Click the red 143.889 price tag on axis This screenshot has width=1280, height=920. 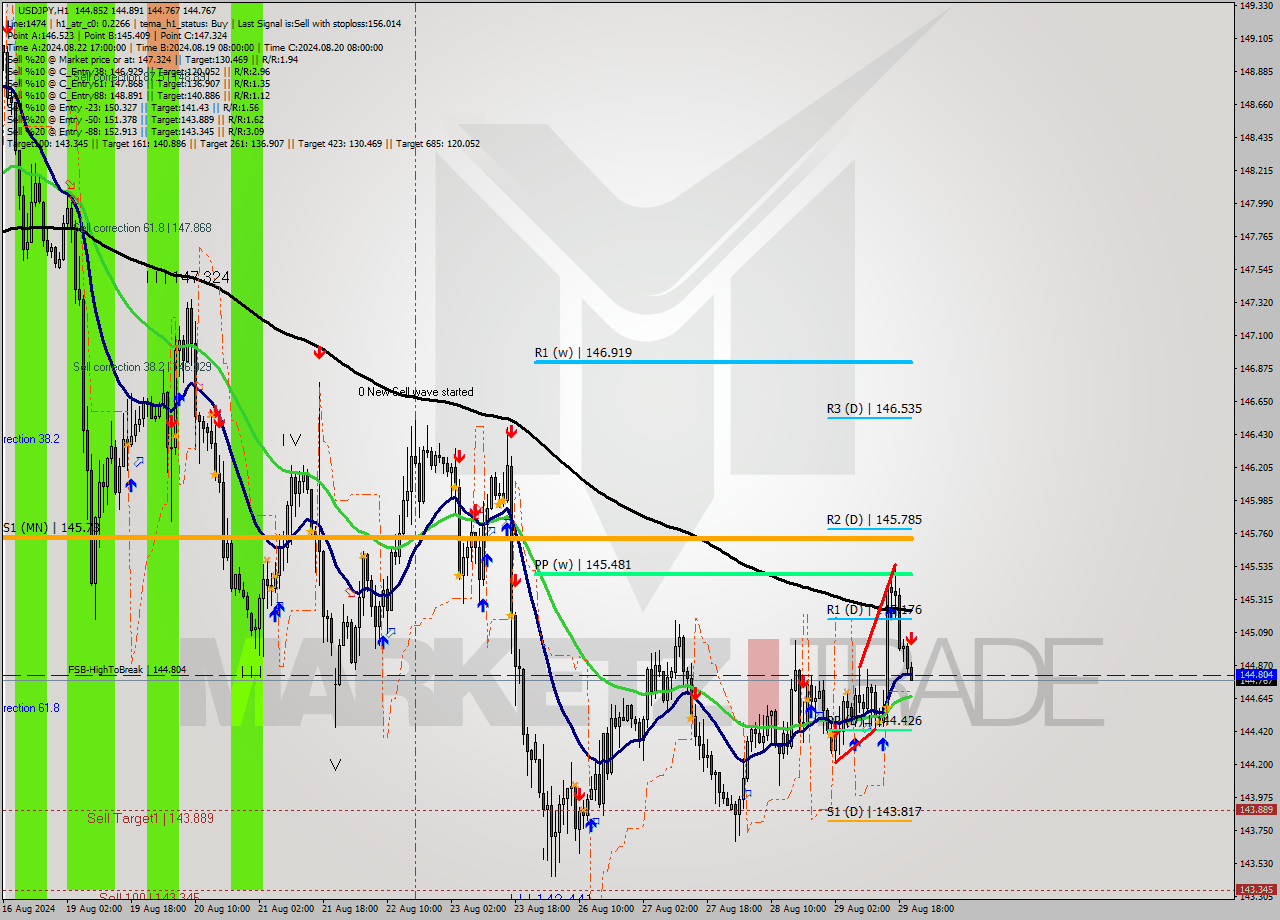pos(1256,810)
